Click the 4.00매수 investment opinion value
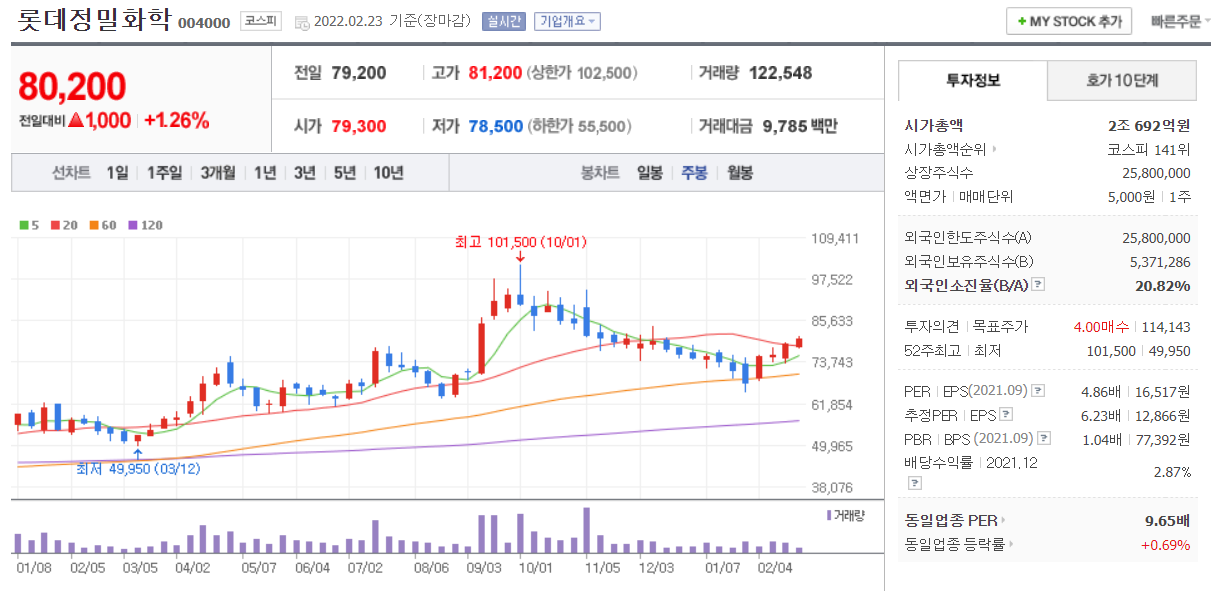Screen dimensions: 1217x591 (x=1099, y=327)
